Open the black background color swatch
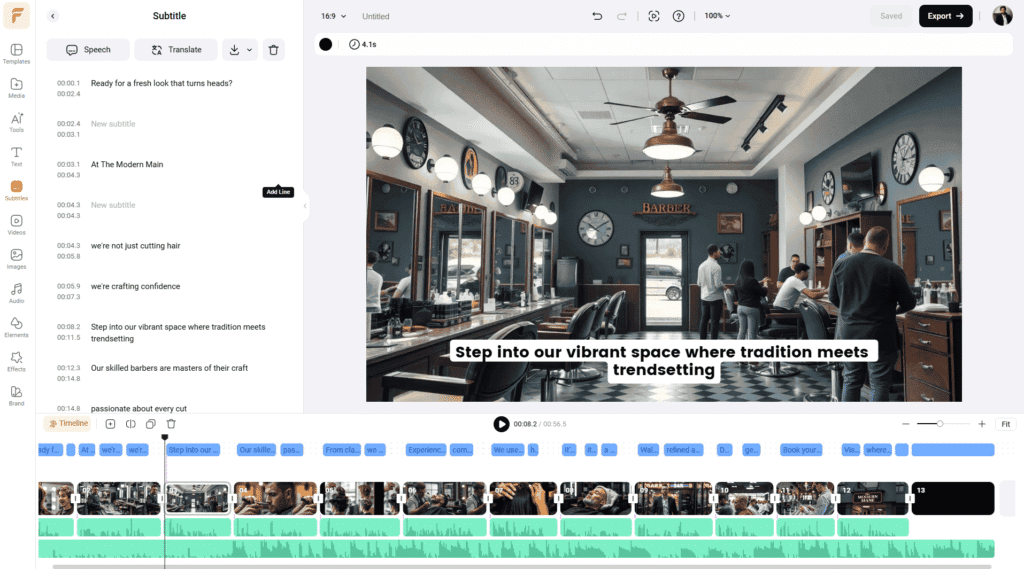The height and width of the screenshot is (569, 1024). (x=325, y=44)
